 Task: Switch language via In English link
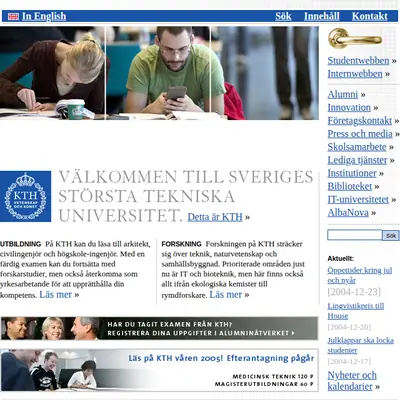pos(44,16)
